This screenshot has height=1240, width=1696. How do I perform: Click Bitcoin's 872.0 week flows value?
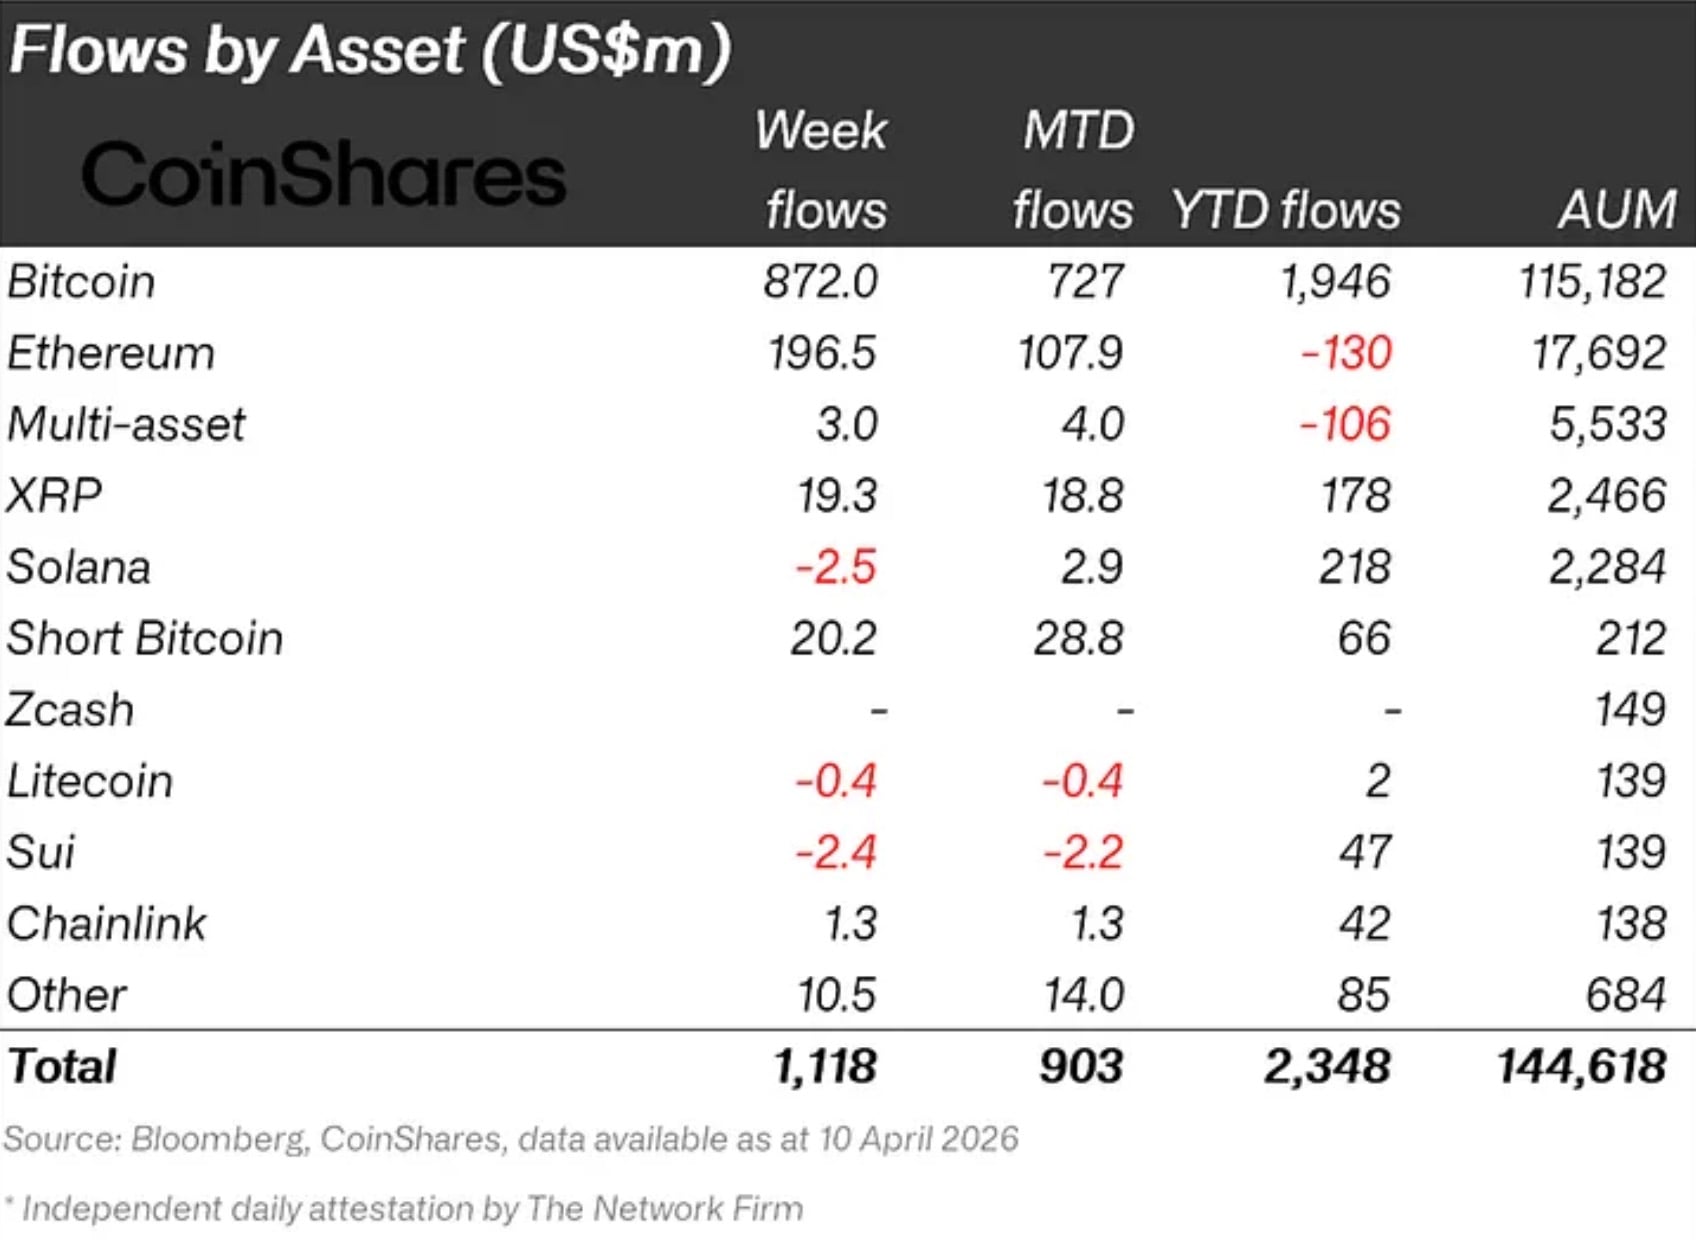point(821,281)
